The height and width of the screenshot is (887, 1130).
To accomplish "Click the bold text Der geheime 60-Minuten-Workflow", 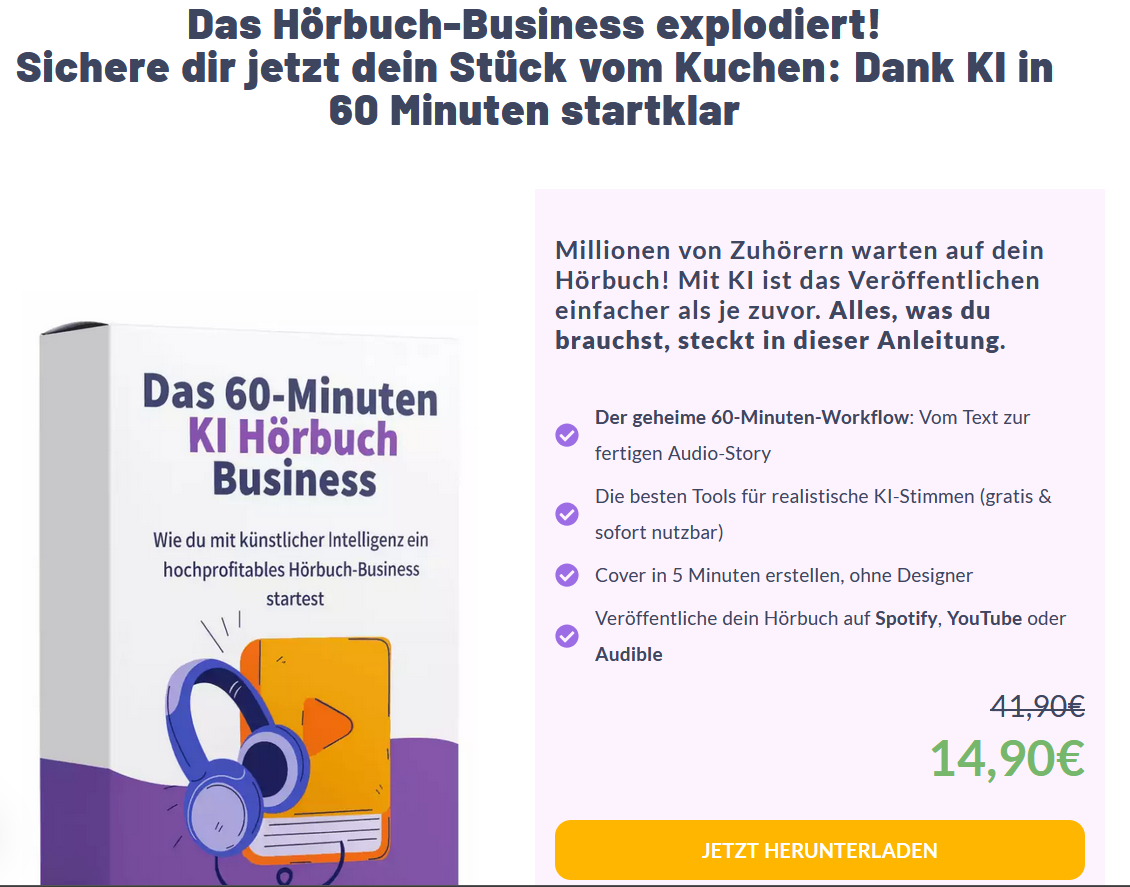I will click(752, 417).
